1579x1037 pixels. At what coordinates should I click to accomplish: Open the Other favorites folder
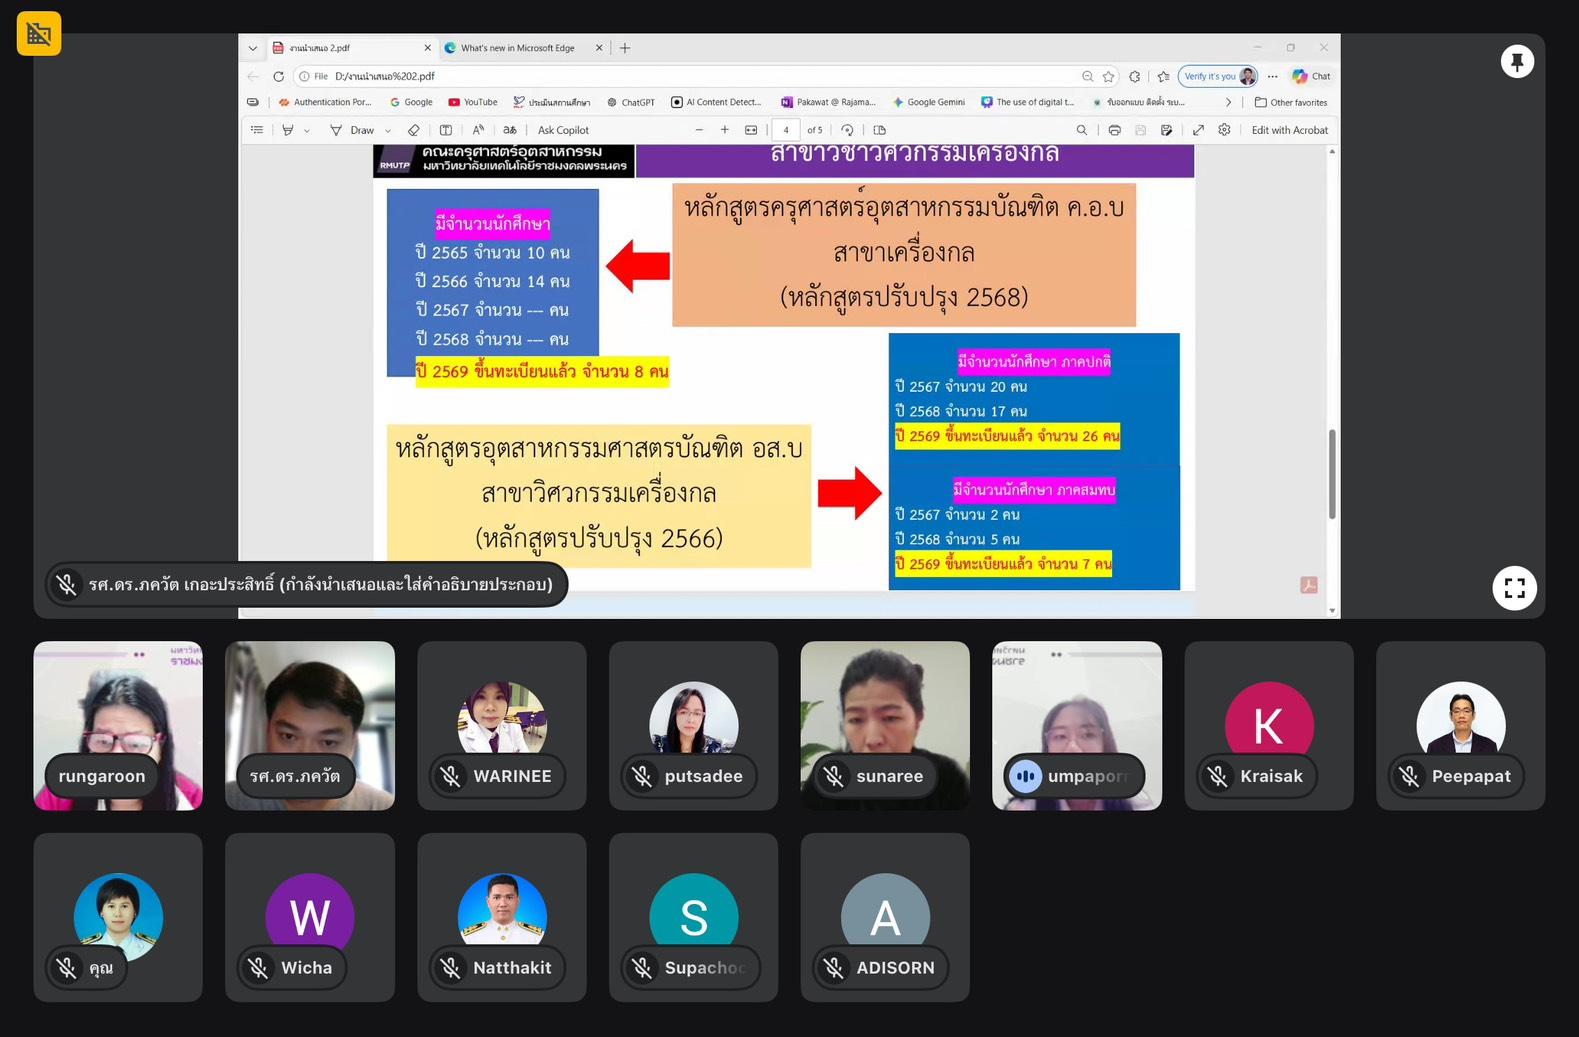coord(1291,102)
